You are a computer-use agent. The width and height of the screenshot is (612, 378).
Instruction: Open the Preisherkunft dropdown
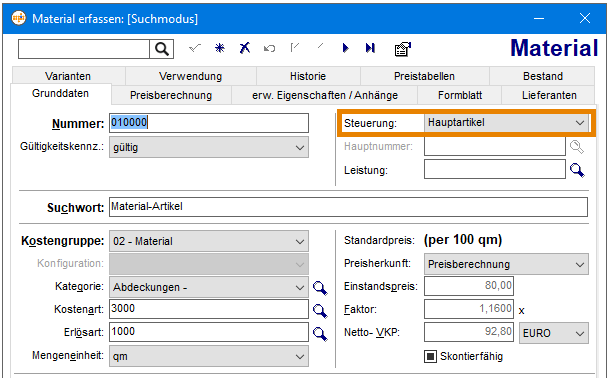tap(506, 264)
